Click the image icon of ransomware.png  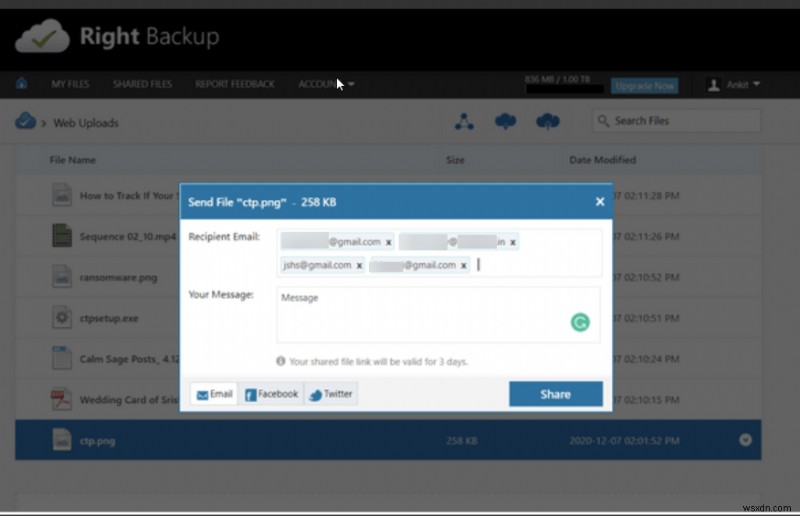(62, 277)
